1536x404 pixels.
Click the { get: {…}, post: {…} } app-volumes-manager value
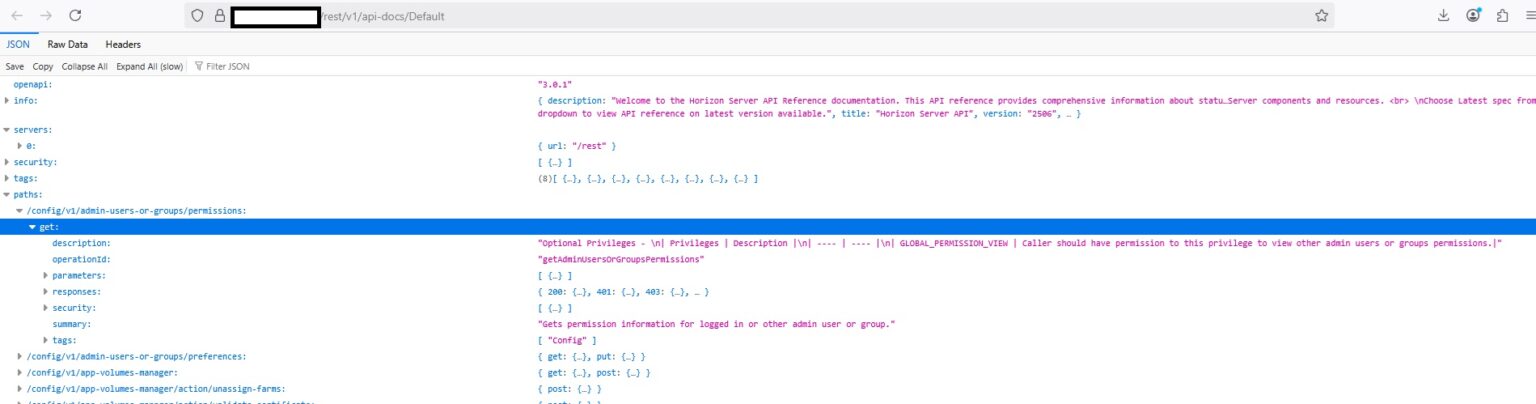click(x=594, y=372)
